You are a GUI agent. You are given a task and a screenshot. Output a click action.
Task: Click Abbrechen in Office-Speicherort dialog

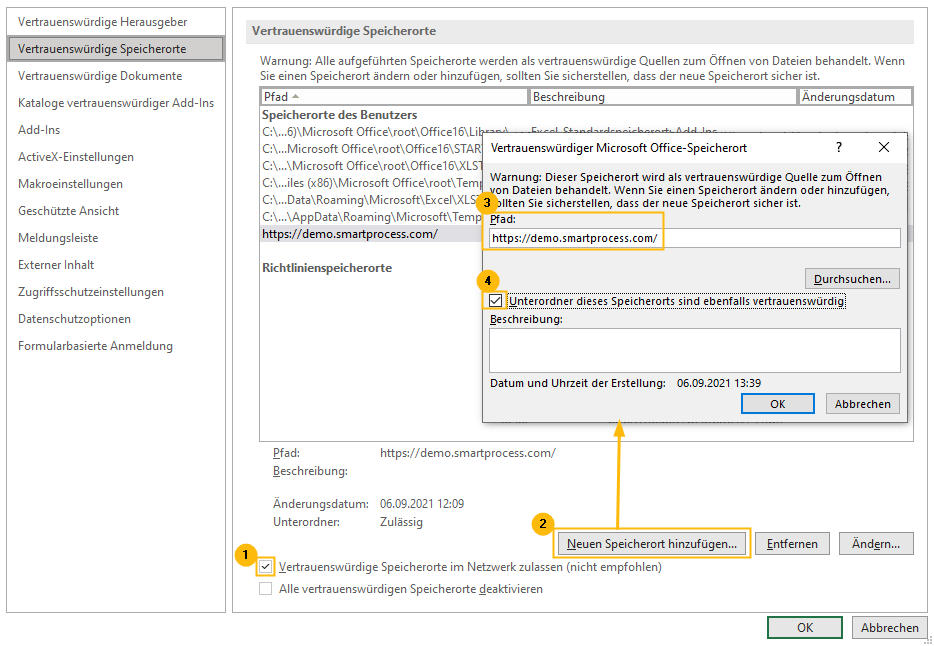tap(863, 404)
